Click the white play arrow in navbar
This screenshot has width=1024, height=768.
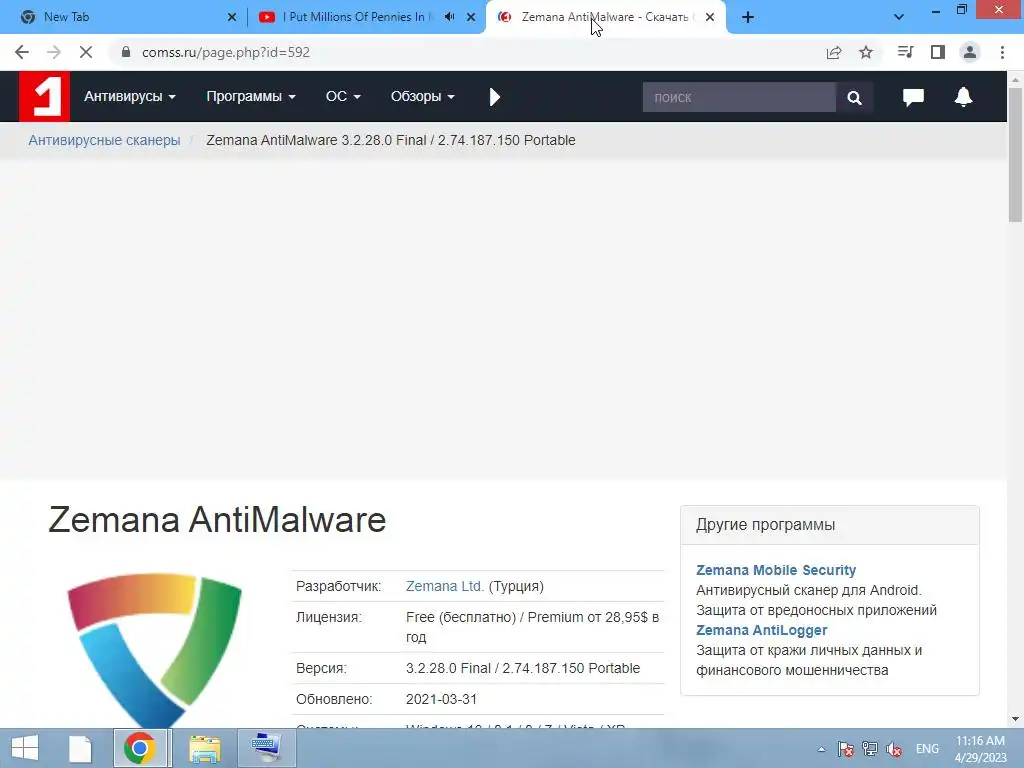[494, 97]
